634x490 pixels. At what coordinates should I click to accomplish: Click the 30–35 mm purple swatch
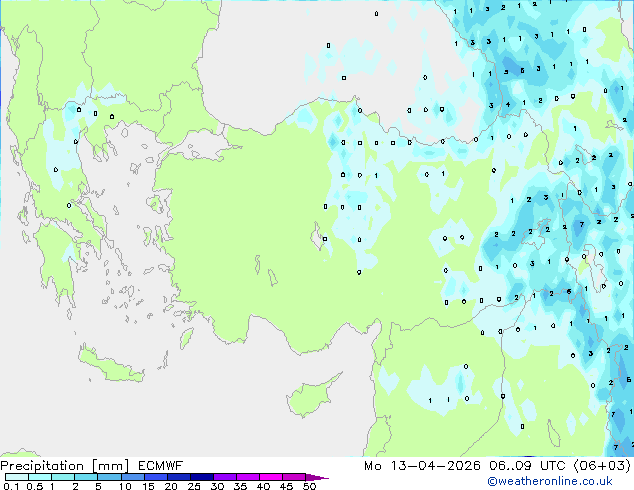pos(224,477)
